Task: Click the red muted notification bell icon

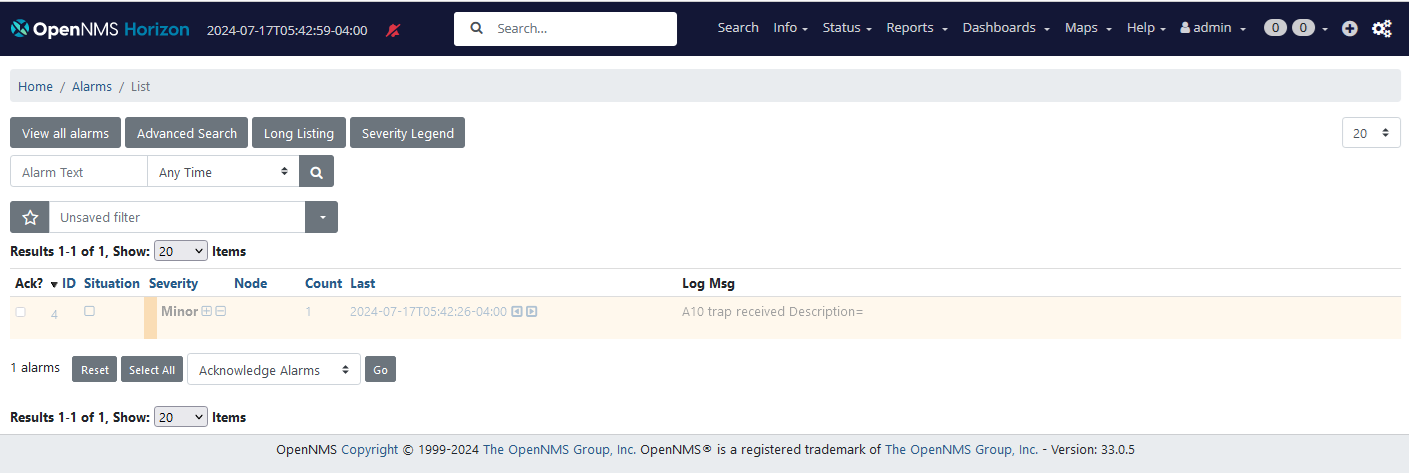Action: coord(393,30)
